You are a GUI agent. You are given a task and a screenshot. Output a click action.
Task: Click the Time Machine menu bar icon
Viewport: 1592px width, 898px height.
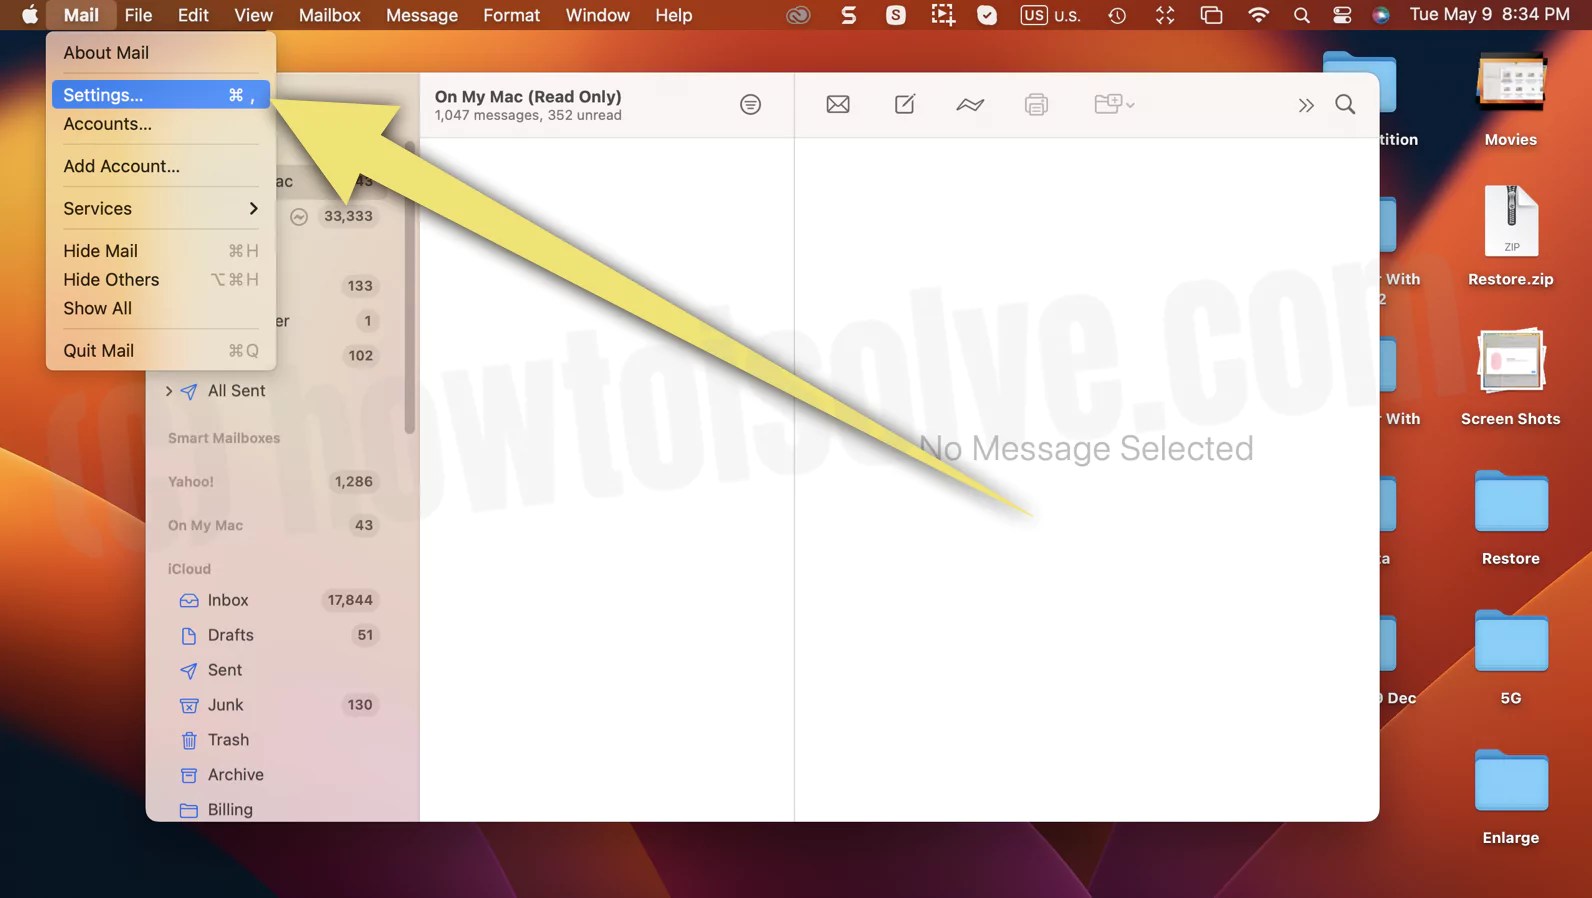(1117, 15)
